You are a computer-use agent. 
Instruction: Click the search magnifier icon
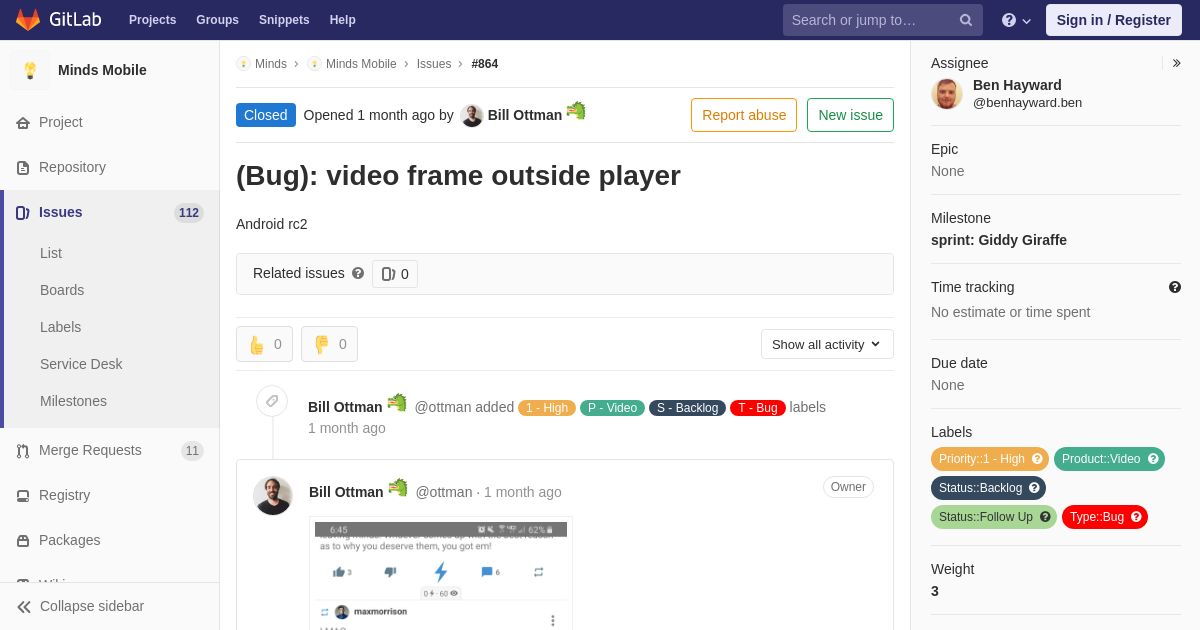pyautogui.click(x=966, y=20)
